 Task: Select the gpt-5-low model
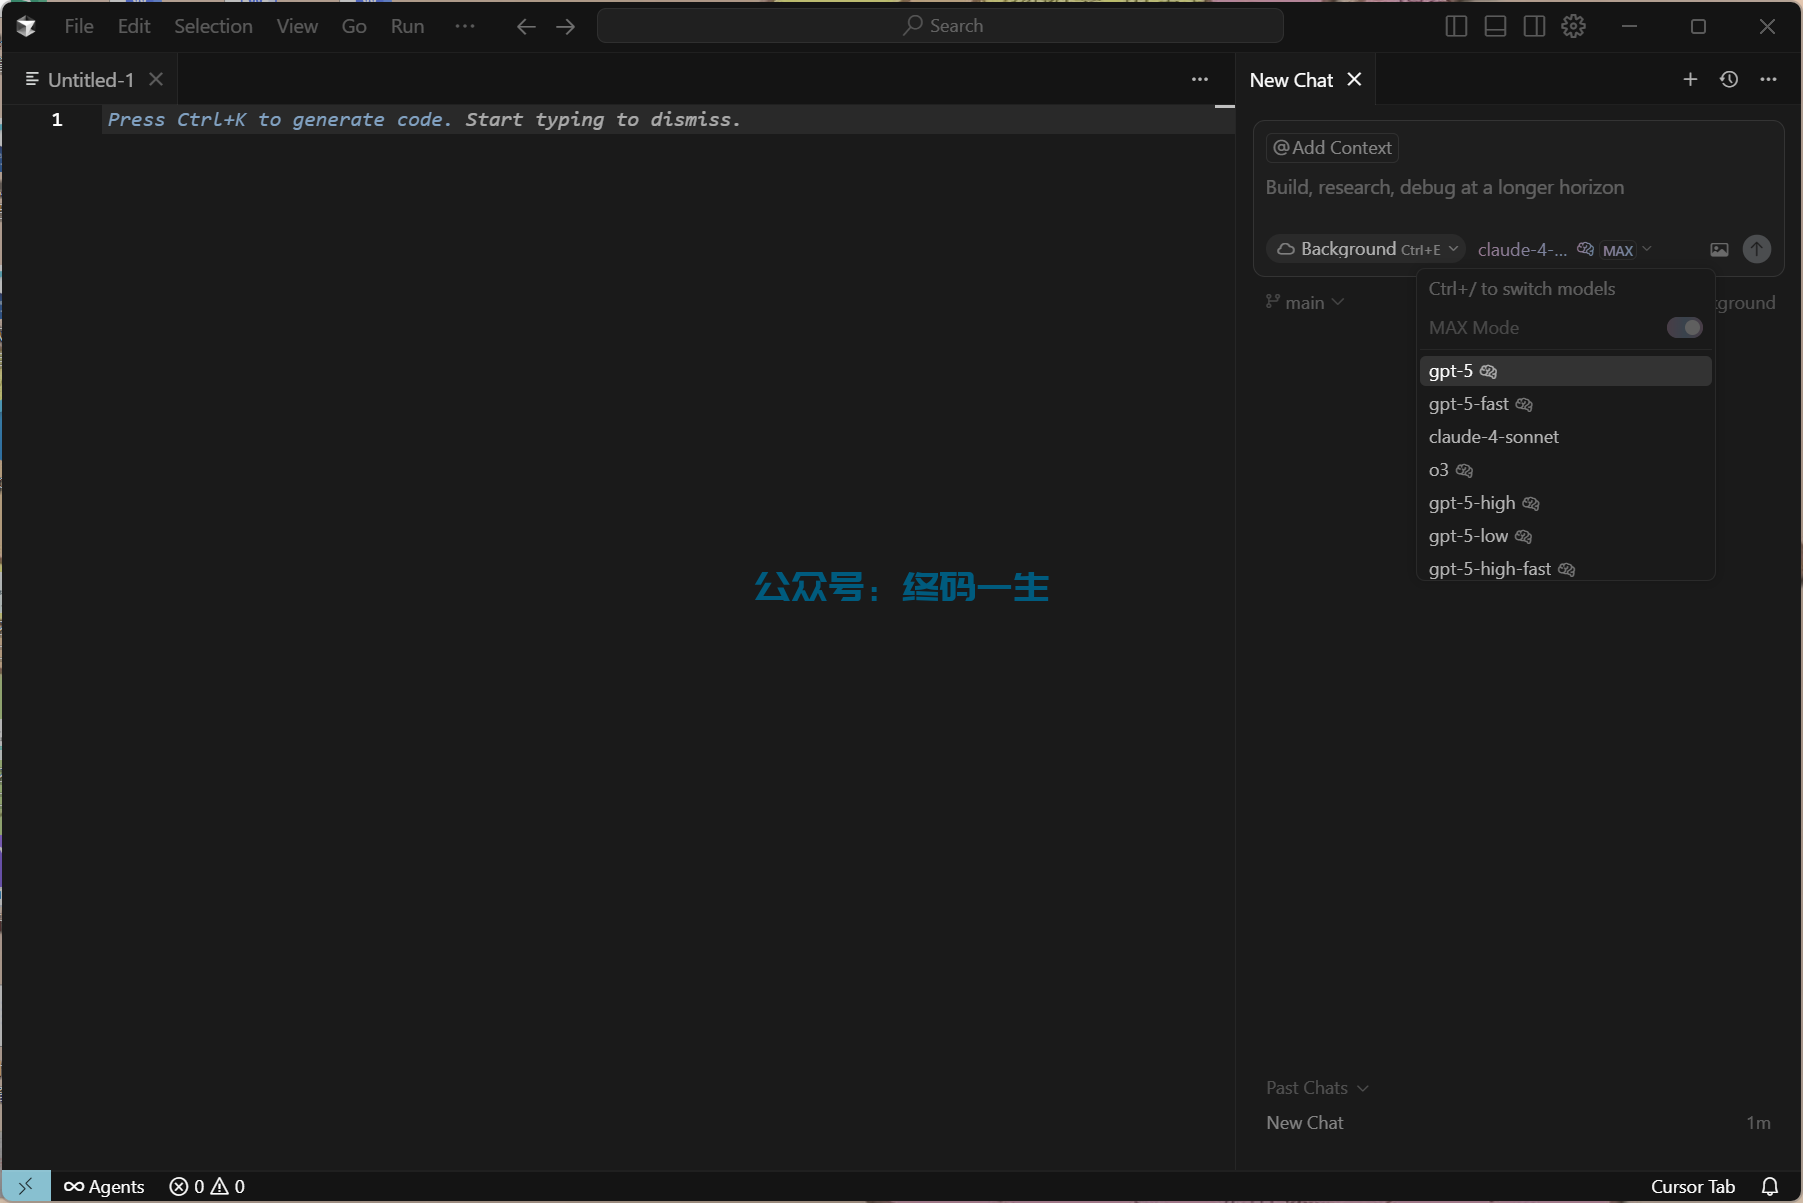(1565, 536)
